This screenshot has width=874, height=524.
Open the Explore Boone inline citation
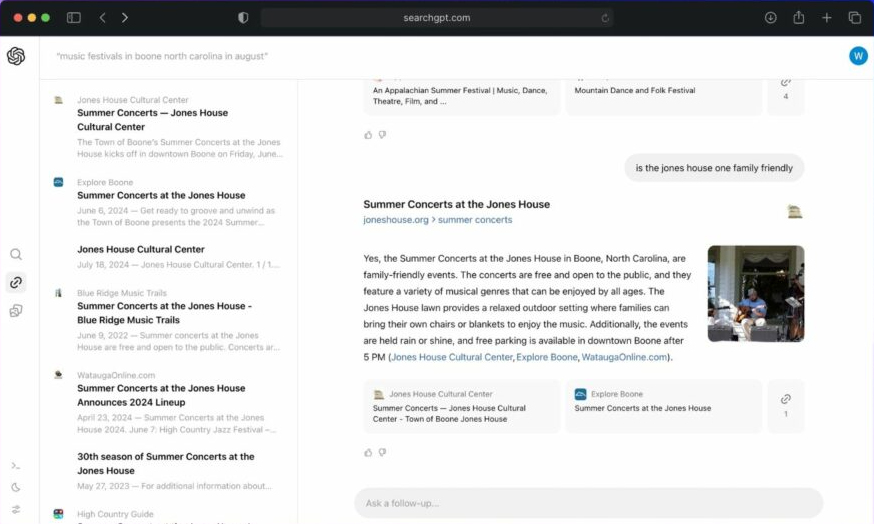pyautogui.click(x=547, y=357)
